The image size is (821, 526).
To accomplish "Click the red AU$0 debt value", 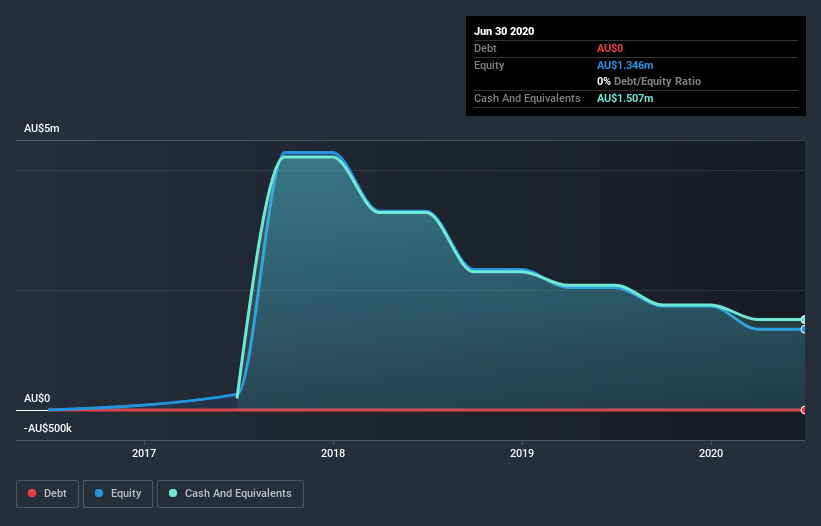I will 610,48.
